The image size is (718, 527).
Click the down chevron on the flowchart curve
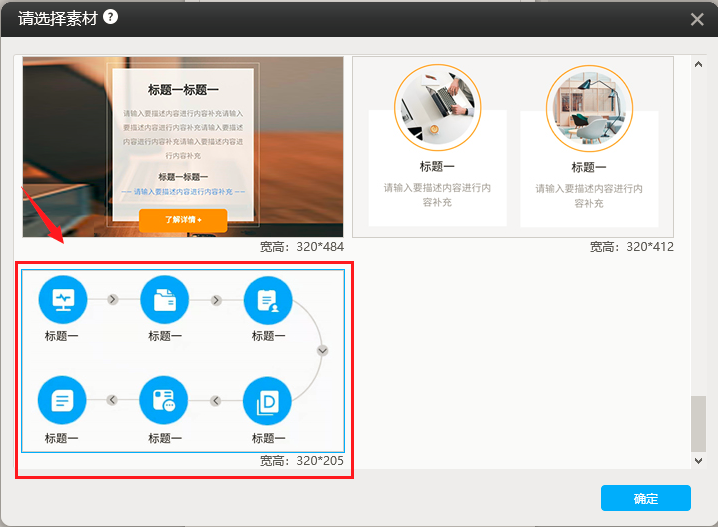[x=322, y=350]
